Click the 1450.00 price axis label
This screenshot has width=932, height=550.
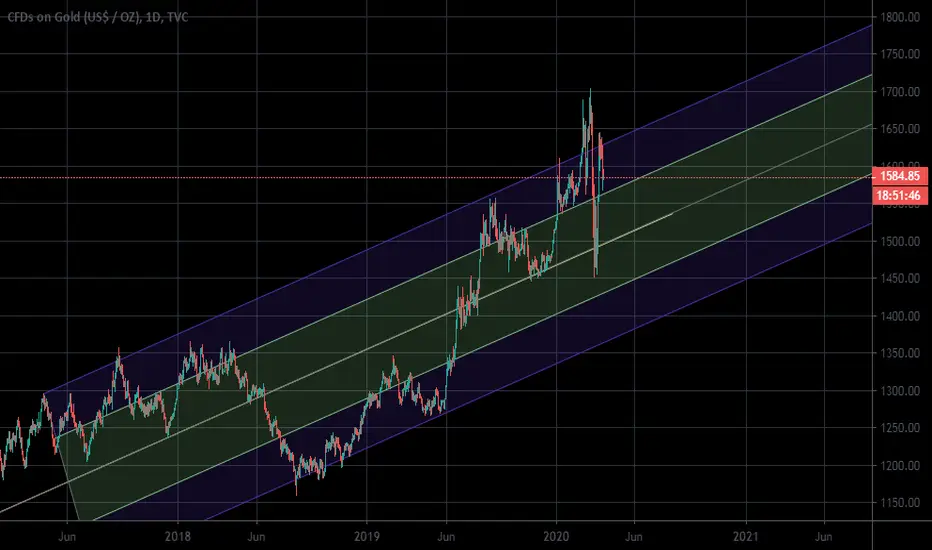point(899,278)
